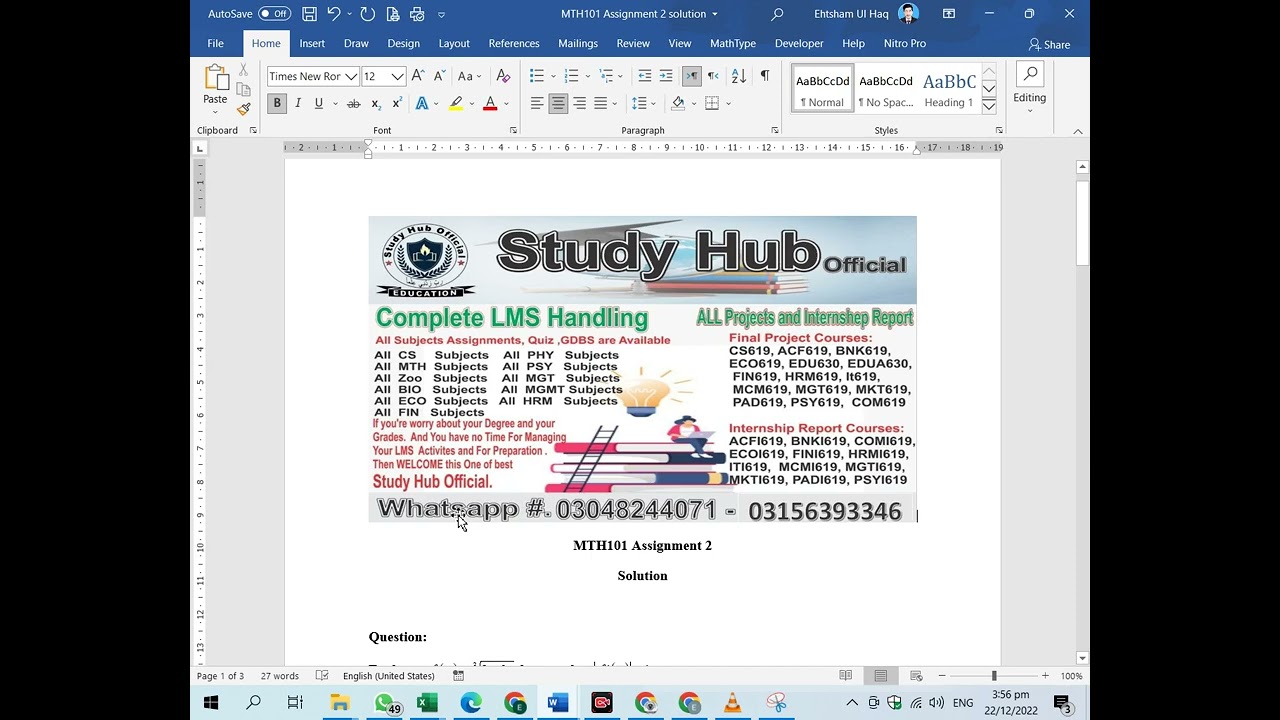1280x720 pixels.
Task: Click the bullets list icon
Action: pos(537,76)
